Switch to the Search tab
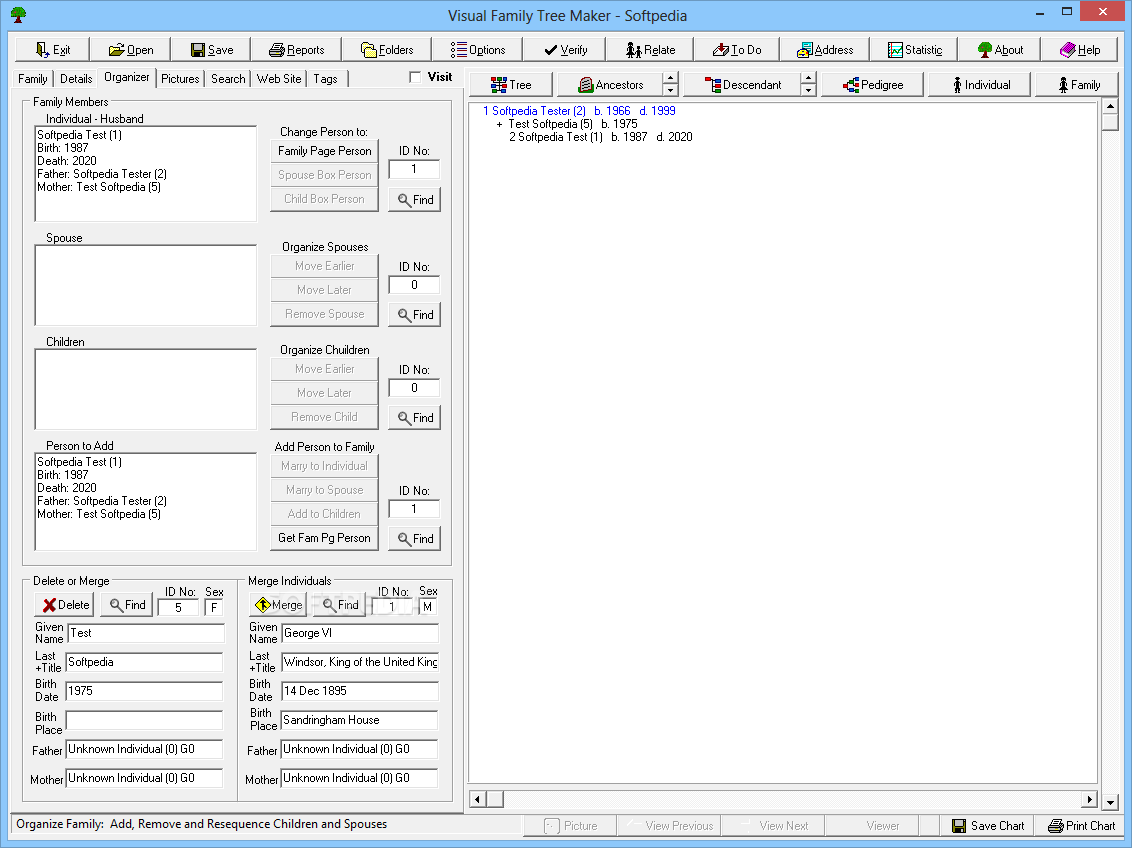Image resolution: width=1132 pixels, height=848 pixels. pyautogui.click(x=228, y=79)
